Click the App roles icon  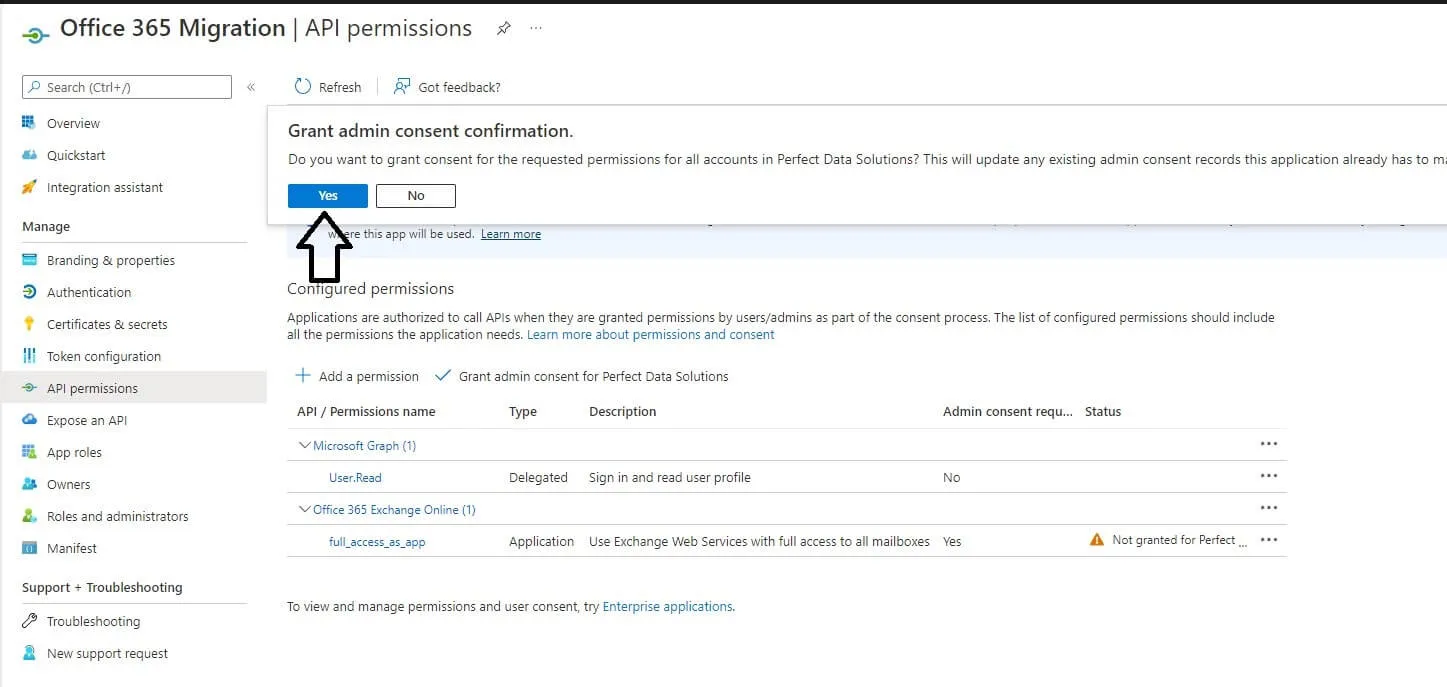tap(29, 452)
